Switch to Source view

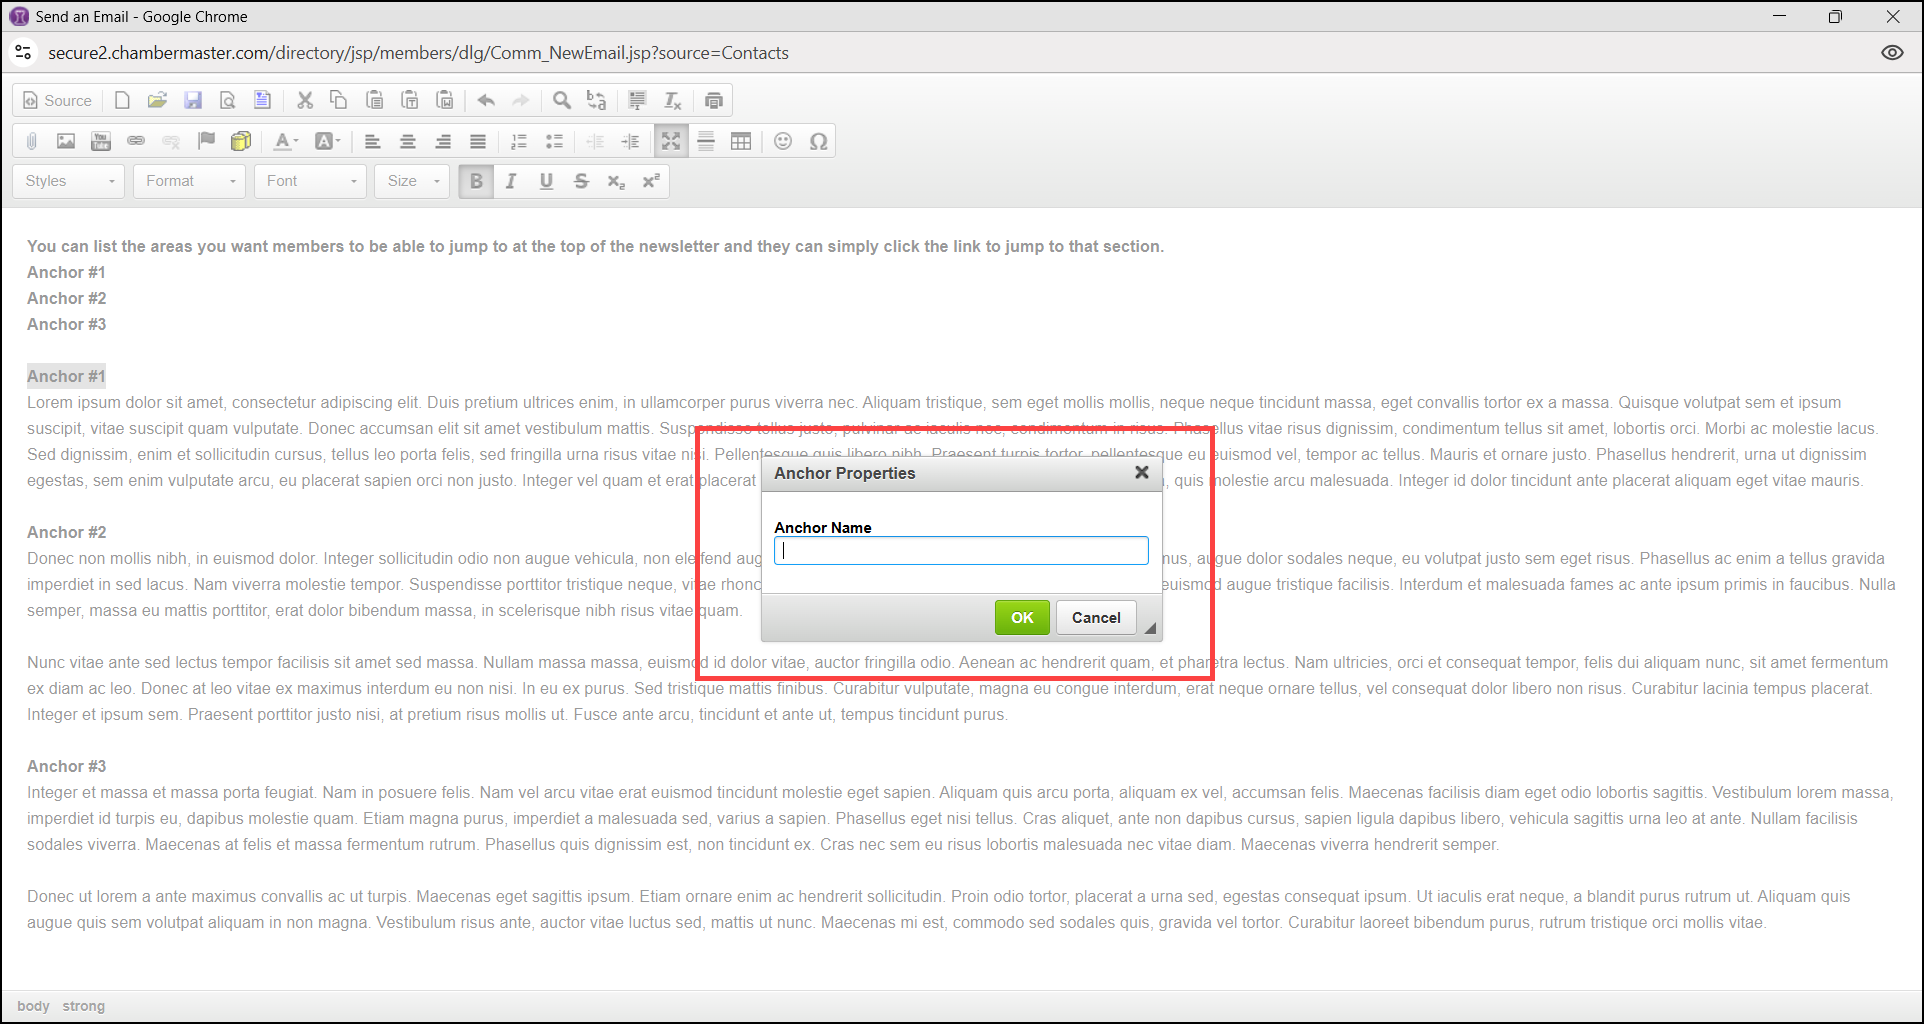tap(58, 100)
